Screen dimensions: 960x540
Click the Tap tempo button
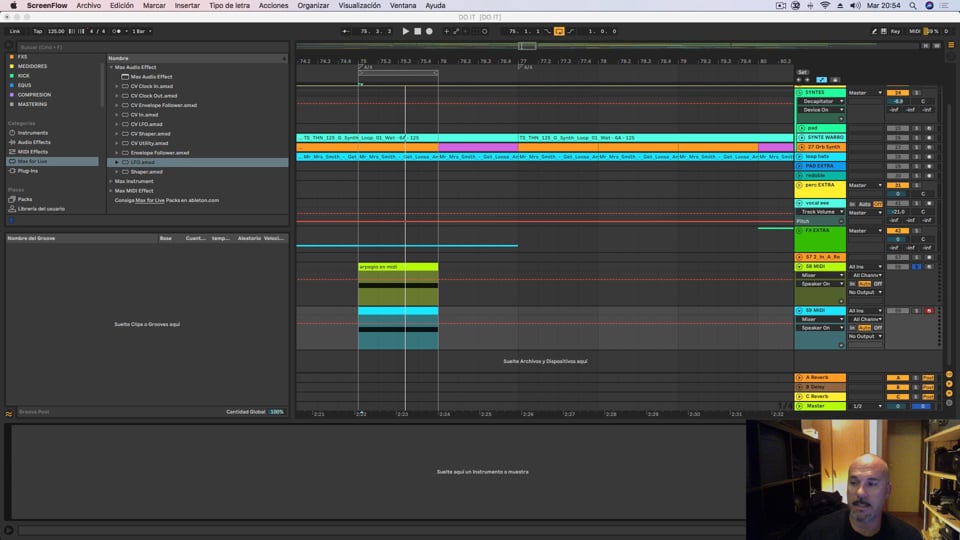pos(38,31)
